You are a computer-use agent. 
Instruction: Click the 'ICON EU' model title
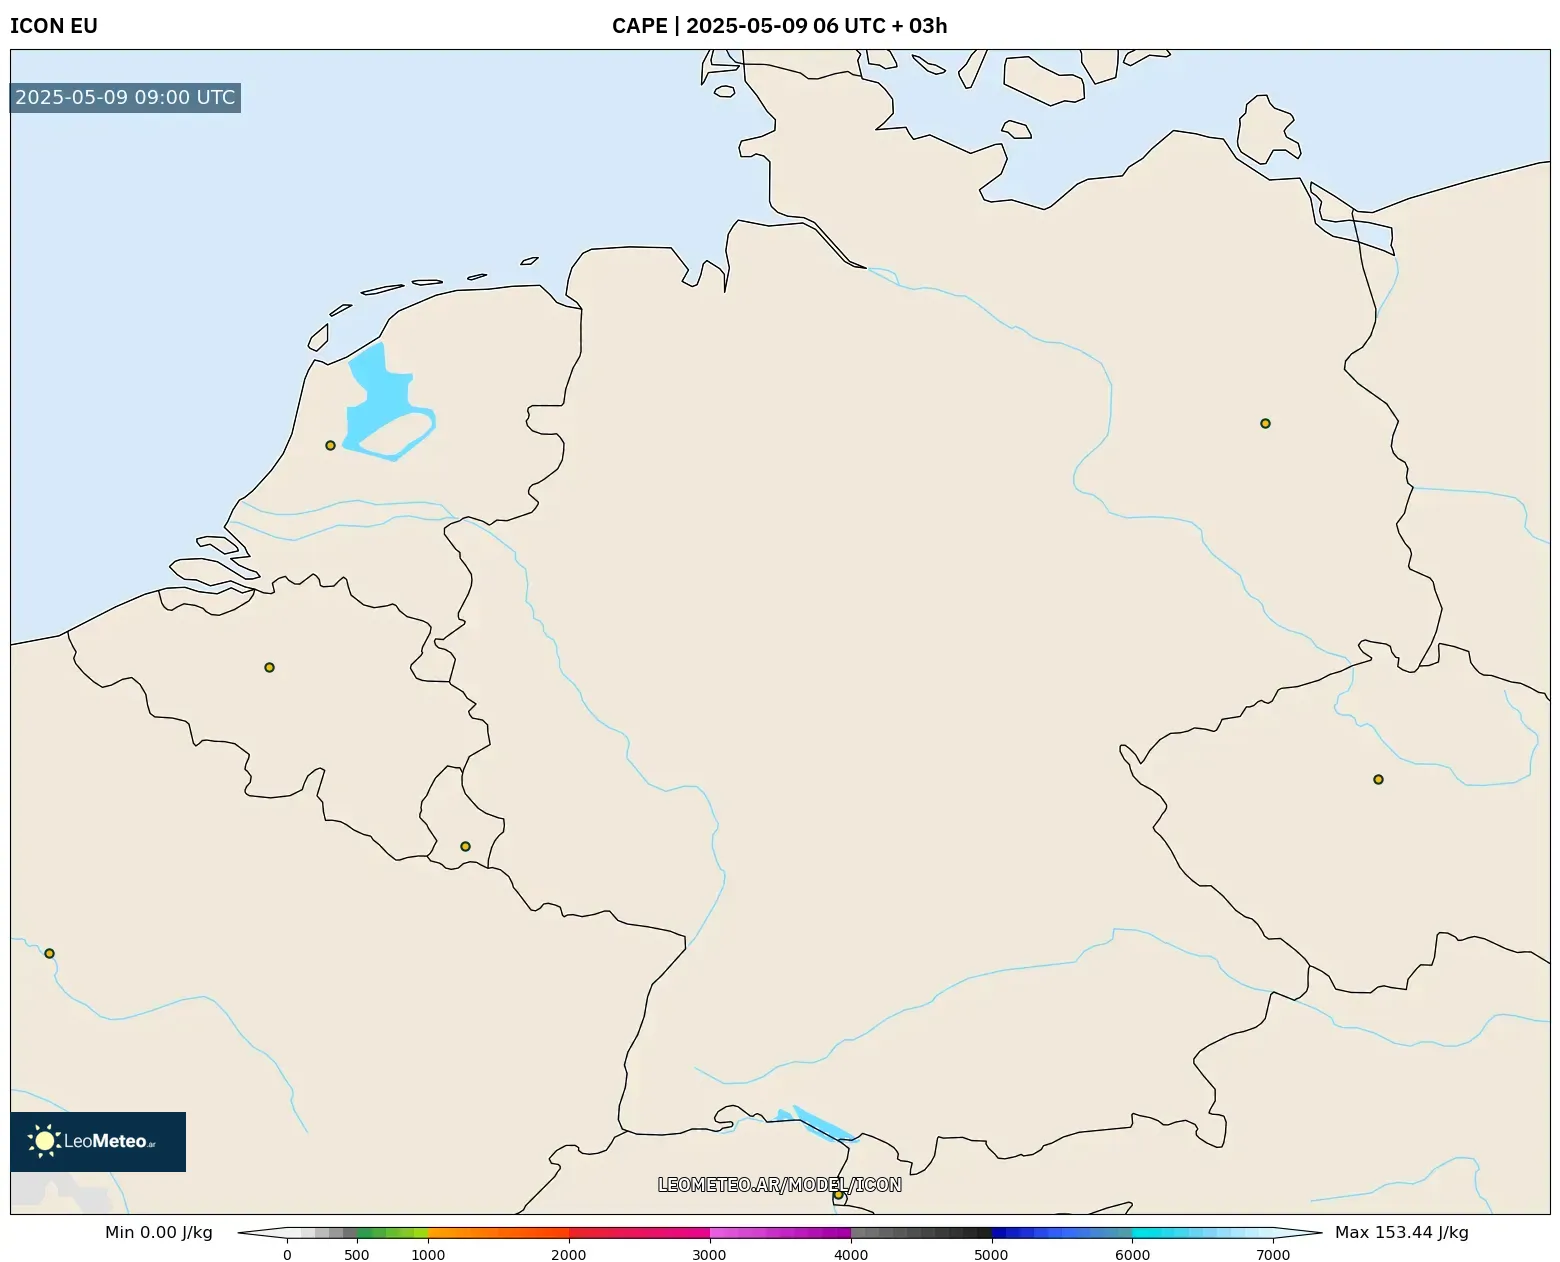click(54, 26)
